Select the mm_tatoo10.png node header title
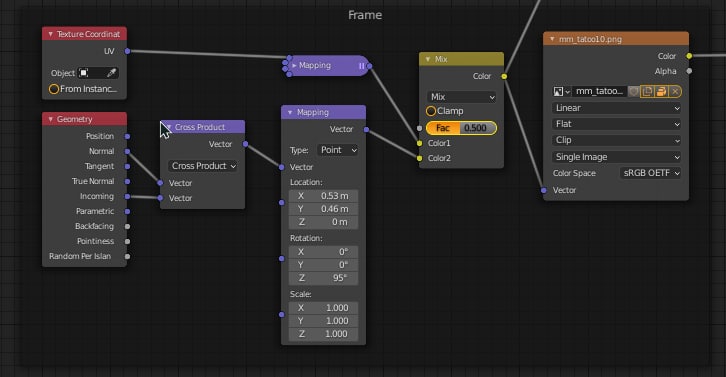 590,39
